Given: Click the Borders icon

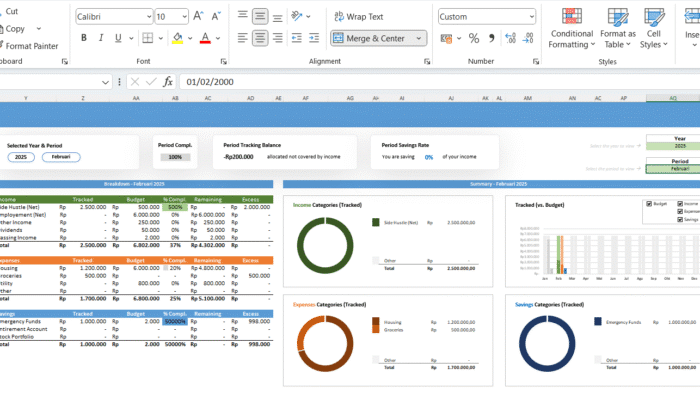Looking at the screenshot, I should pos(147,38).
